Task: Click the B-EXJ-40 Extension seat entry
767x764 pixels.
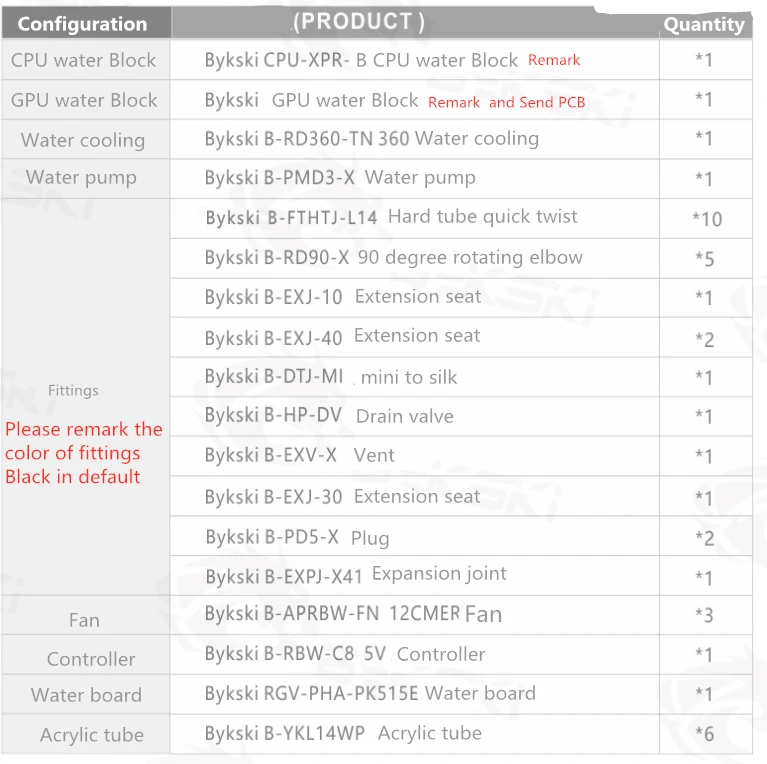Action: [342, 337]
